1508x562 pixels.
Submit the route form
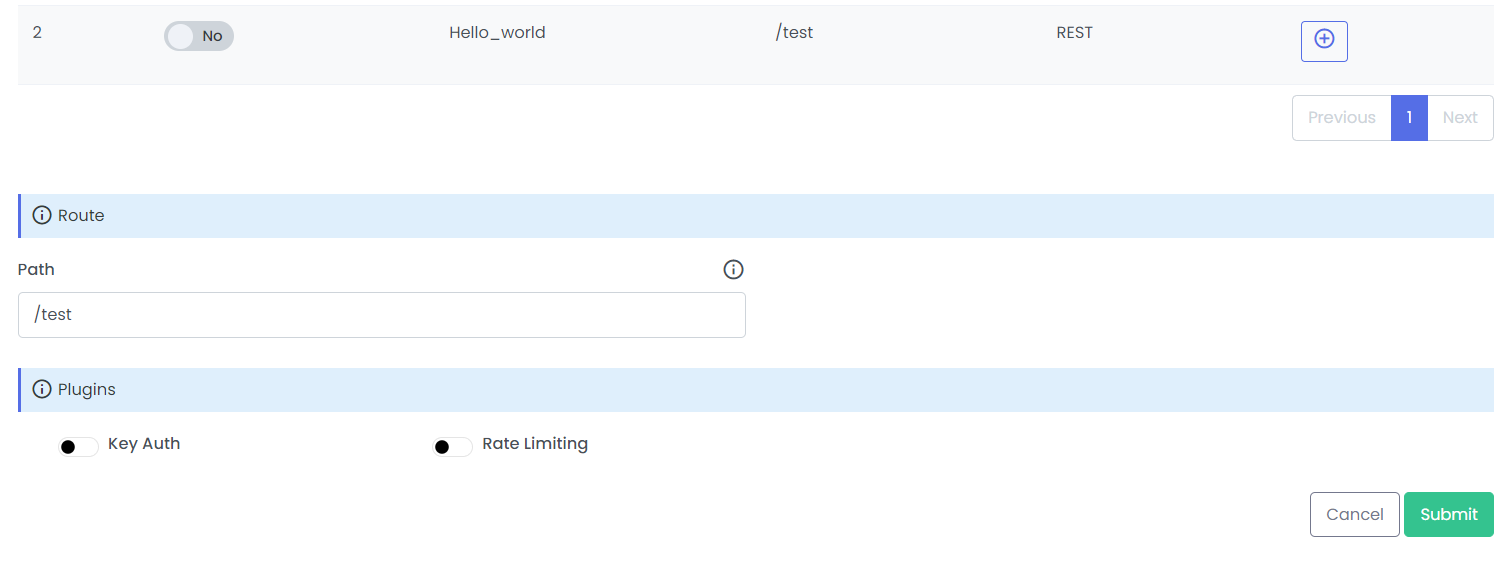pyautogui.click(x=1449, y=514)
